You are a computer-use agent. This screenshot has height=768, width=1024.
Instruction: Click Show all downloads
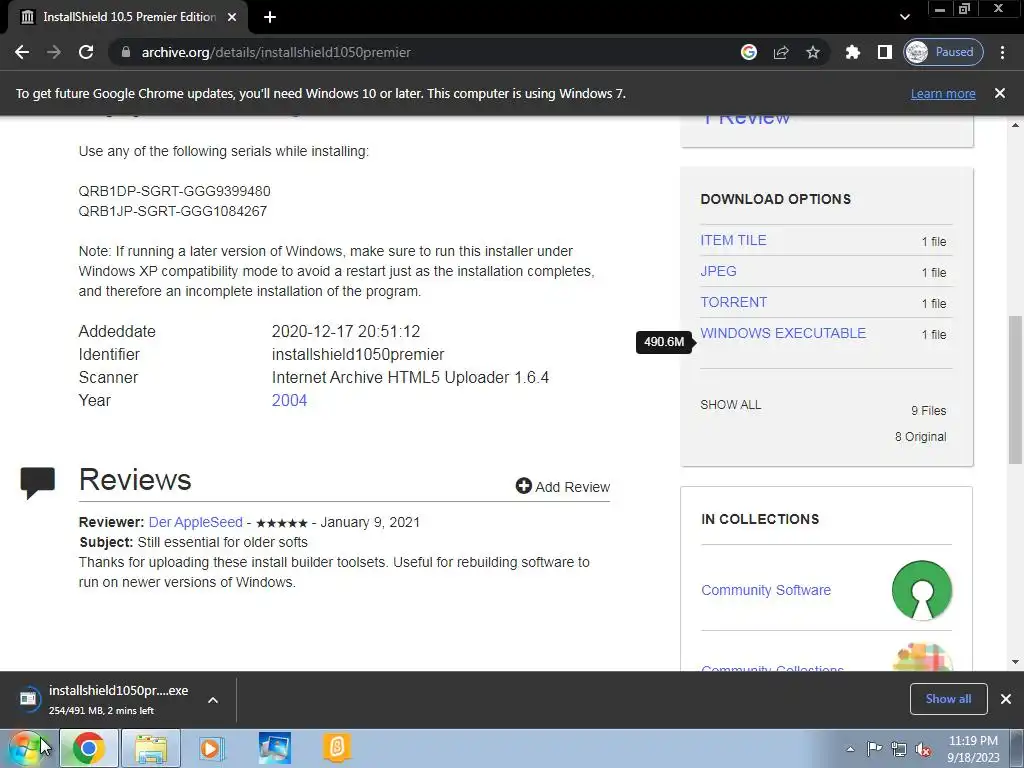(948, 699)
